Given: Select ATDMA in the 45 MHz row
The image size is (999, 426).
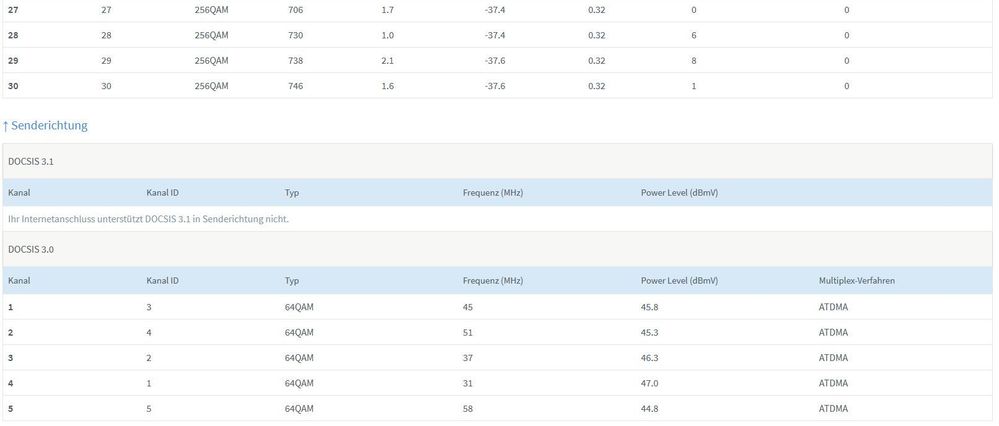Looking at the screenshot, I should coord(833,307).
